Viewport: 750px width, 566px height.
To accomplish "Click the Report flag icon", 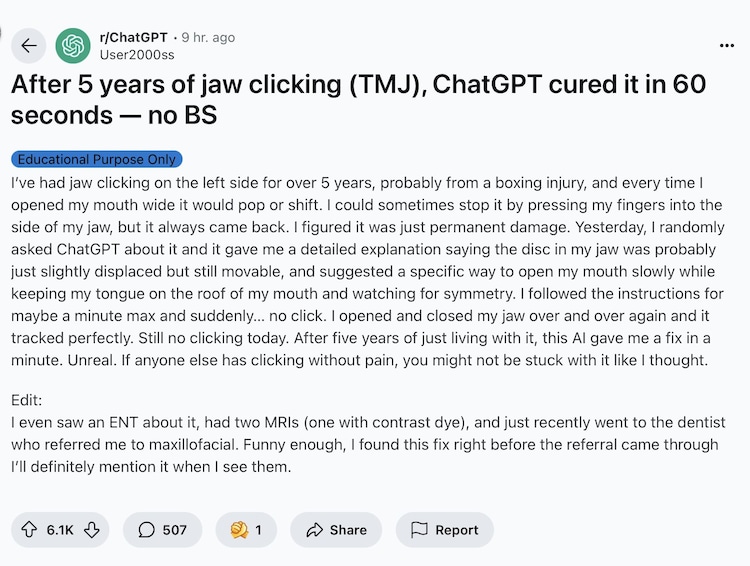I will [x=419, y=530].
